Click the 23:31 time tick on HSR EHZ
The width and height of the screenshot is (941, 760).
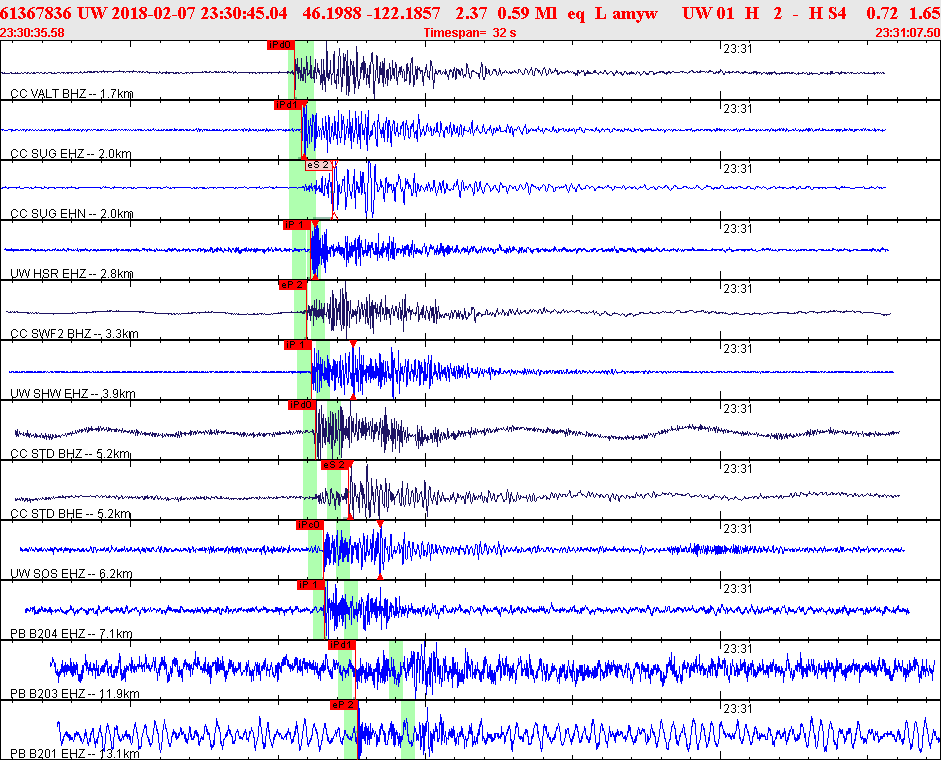(x=738, y=229)
